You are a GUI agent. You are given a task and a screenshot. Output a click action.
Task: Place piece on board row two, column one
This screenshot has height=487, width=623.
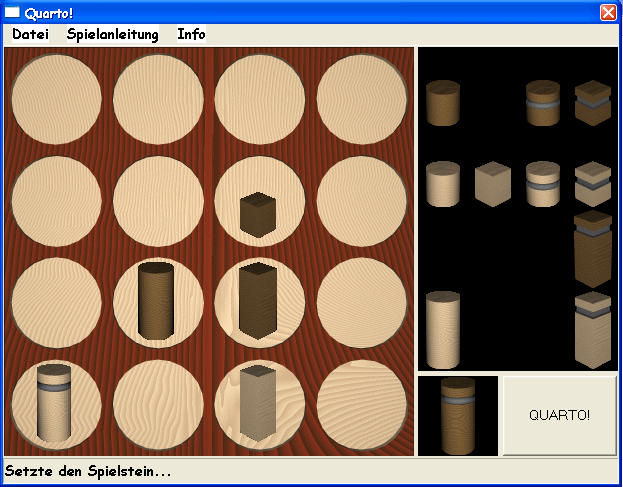click(x=56, y=201)
